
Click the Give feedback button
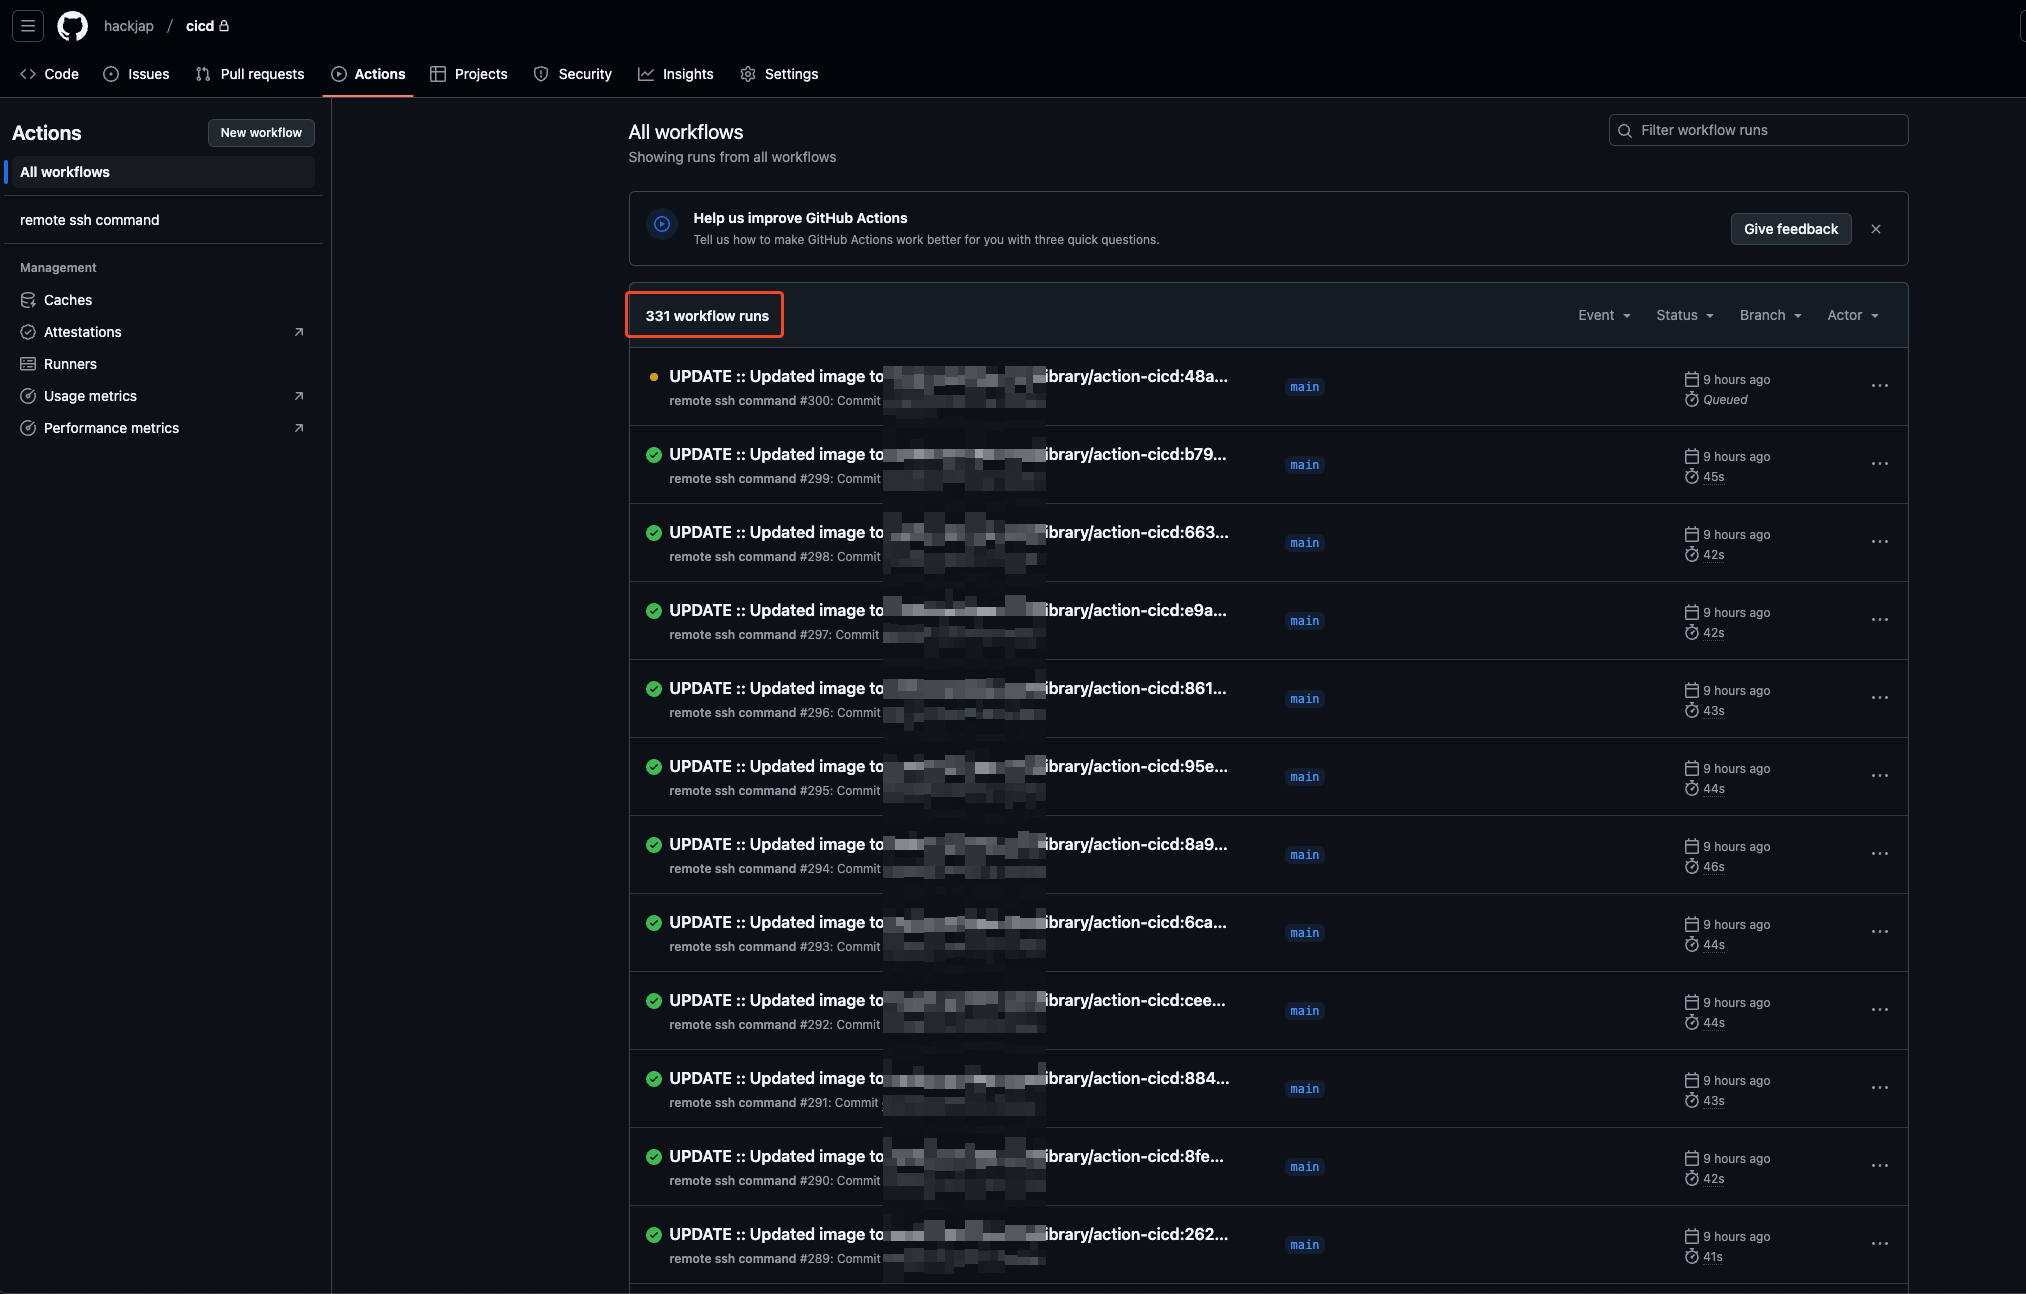[x=1790, y=229]
